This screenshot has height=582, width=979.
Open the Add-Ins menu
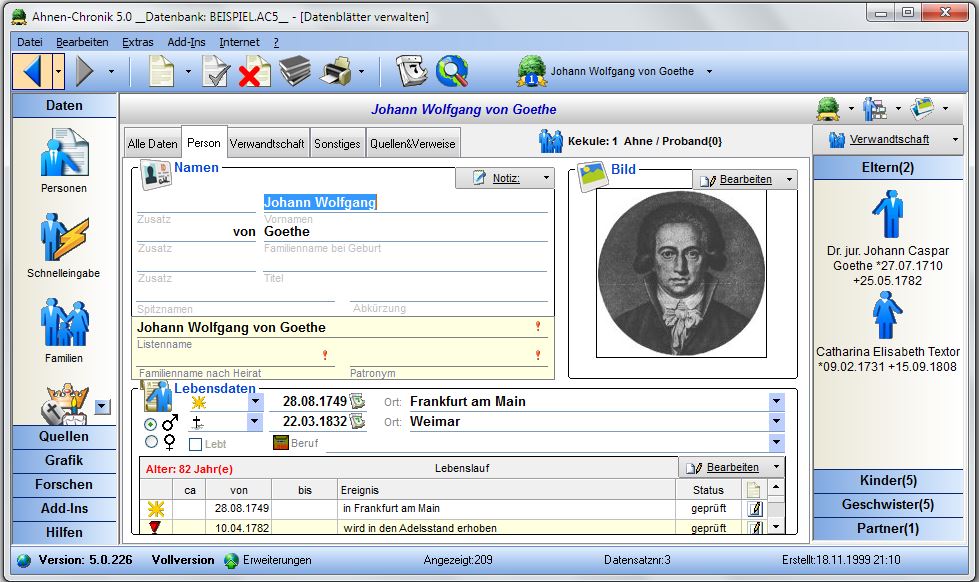186,42
